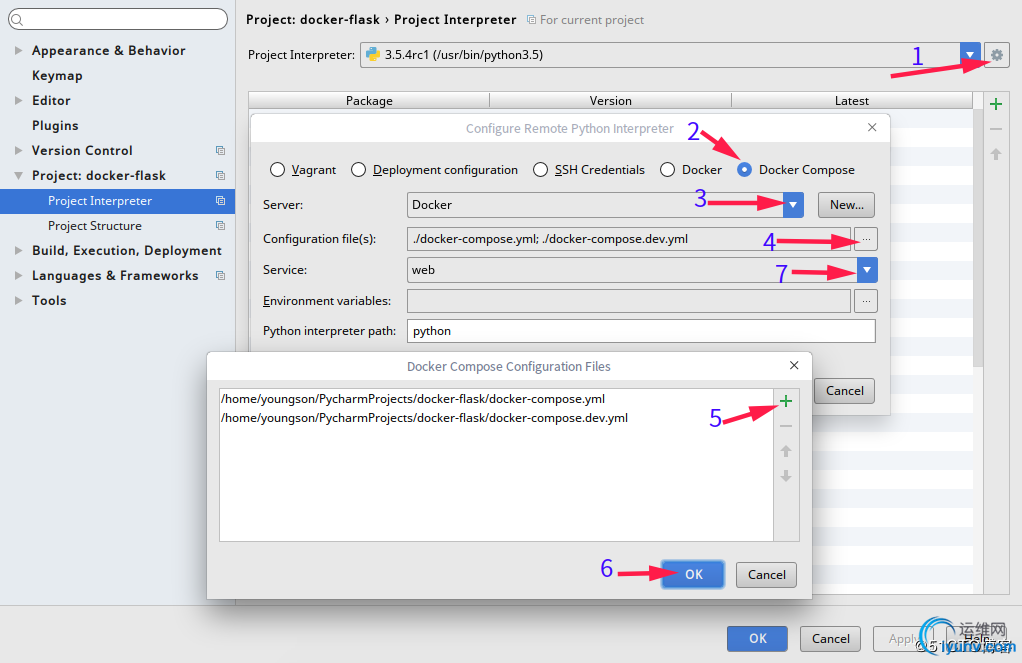The width and height of the screenshot is (1022, 663).
Task: Sort packages by Version column header
Action: click(x=611, y=100)
